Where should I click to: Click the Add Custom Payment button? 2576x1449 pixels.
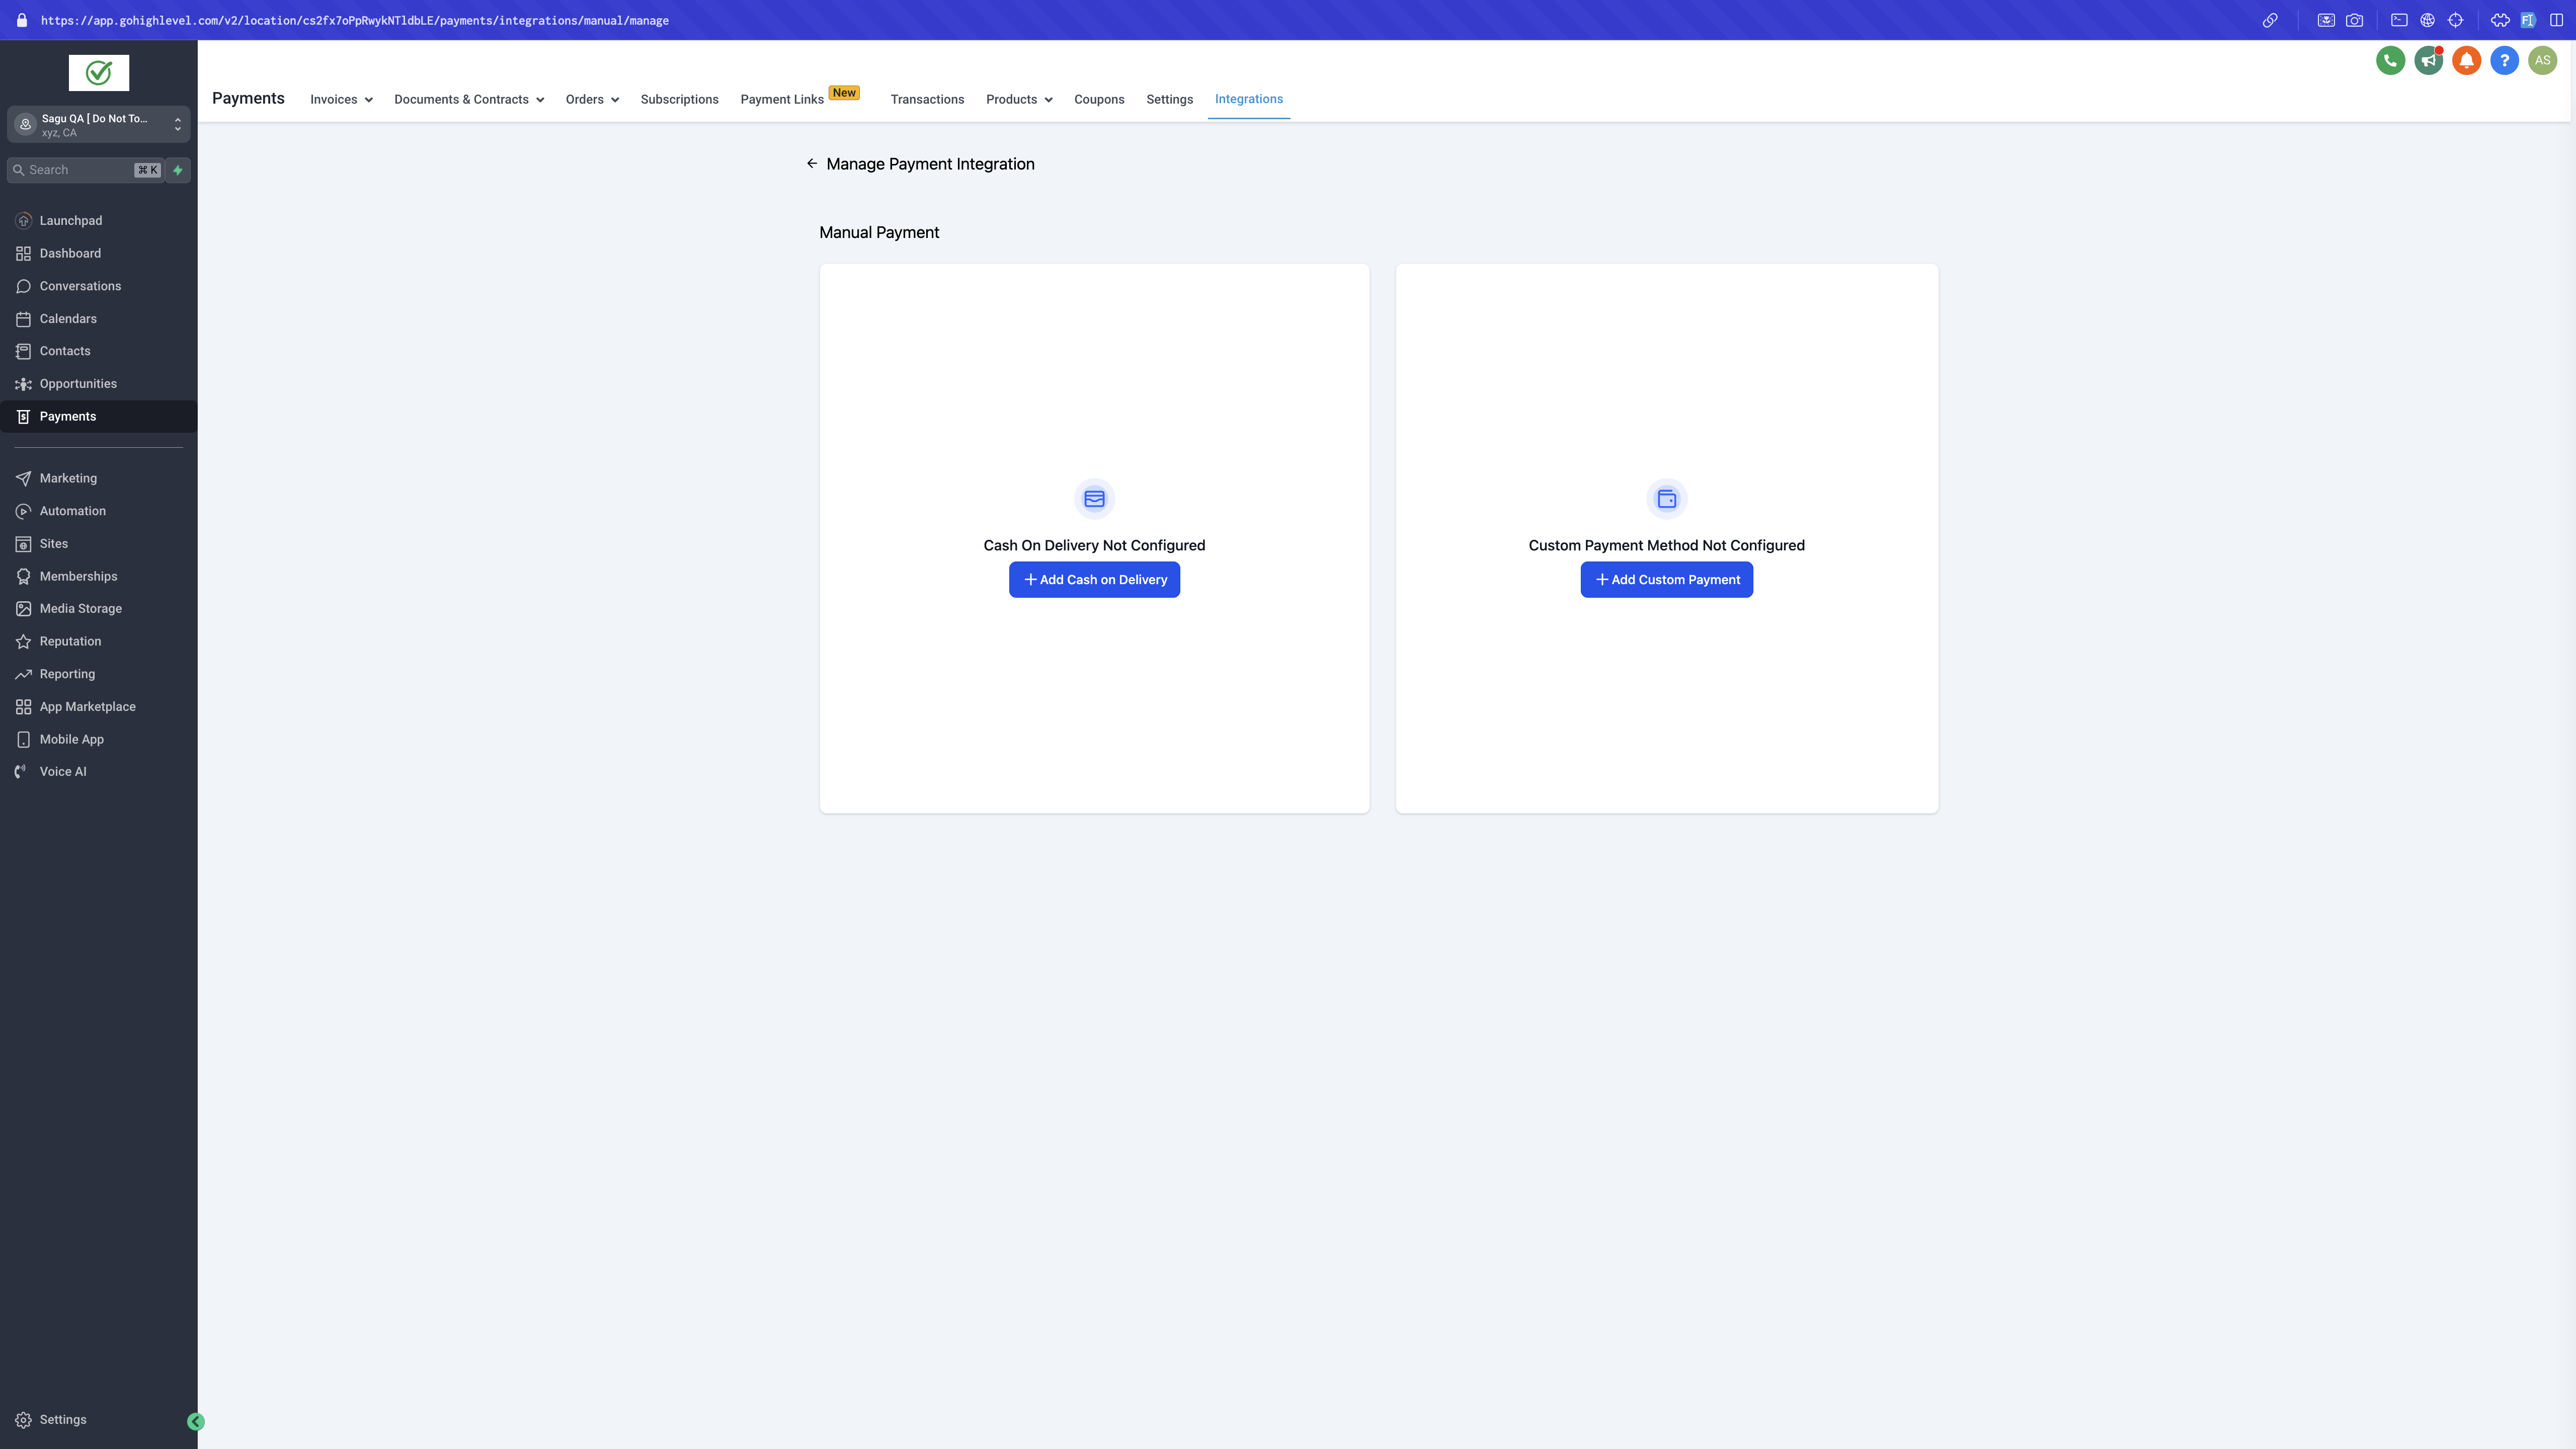[1666, 580]
